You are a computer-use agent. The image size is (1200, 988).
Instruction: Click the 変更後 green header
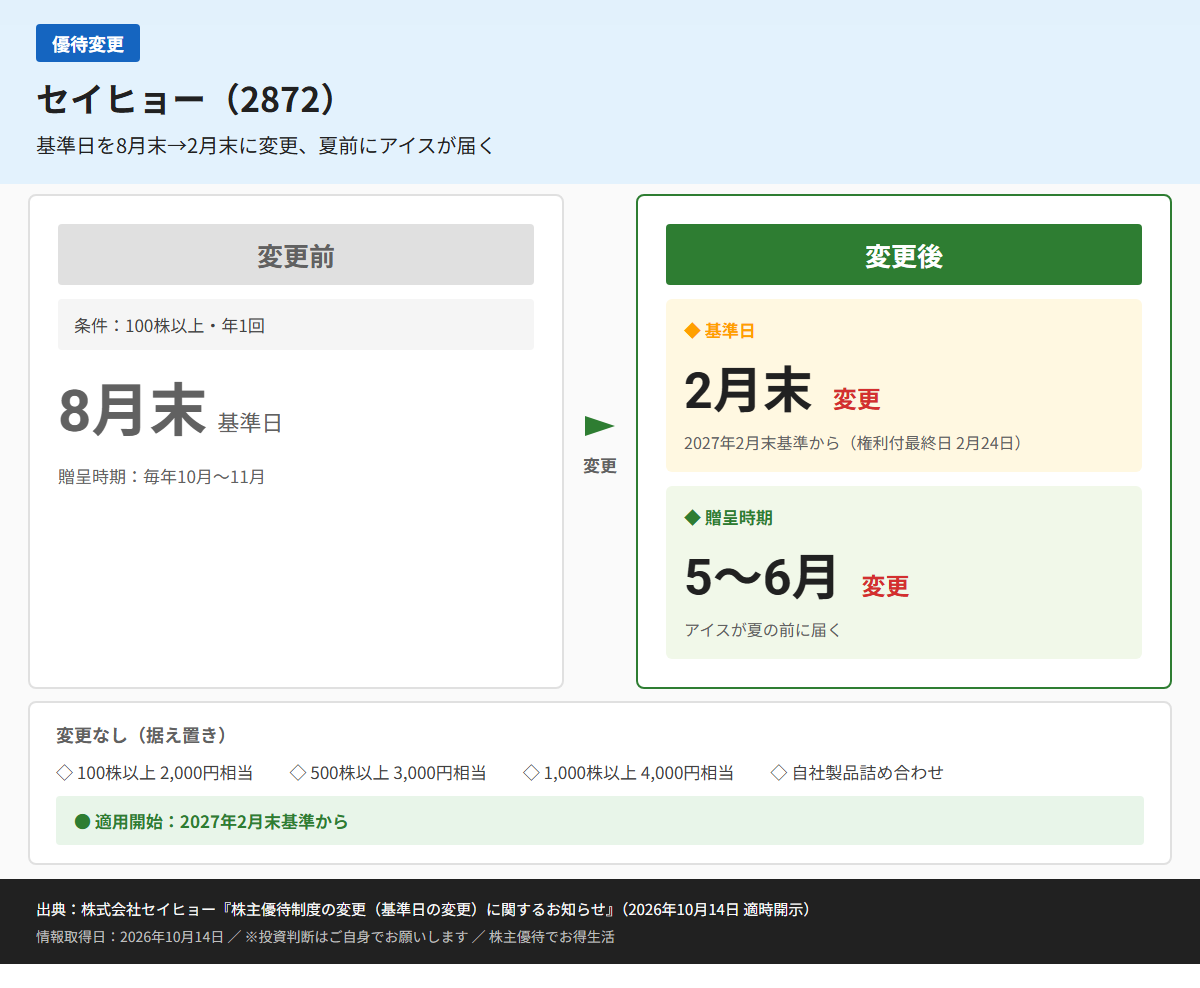pos(904,255)
